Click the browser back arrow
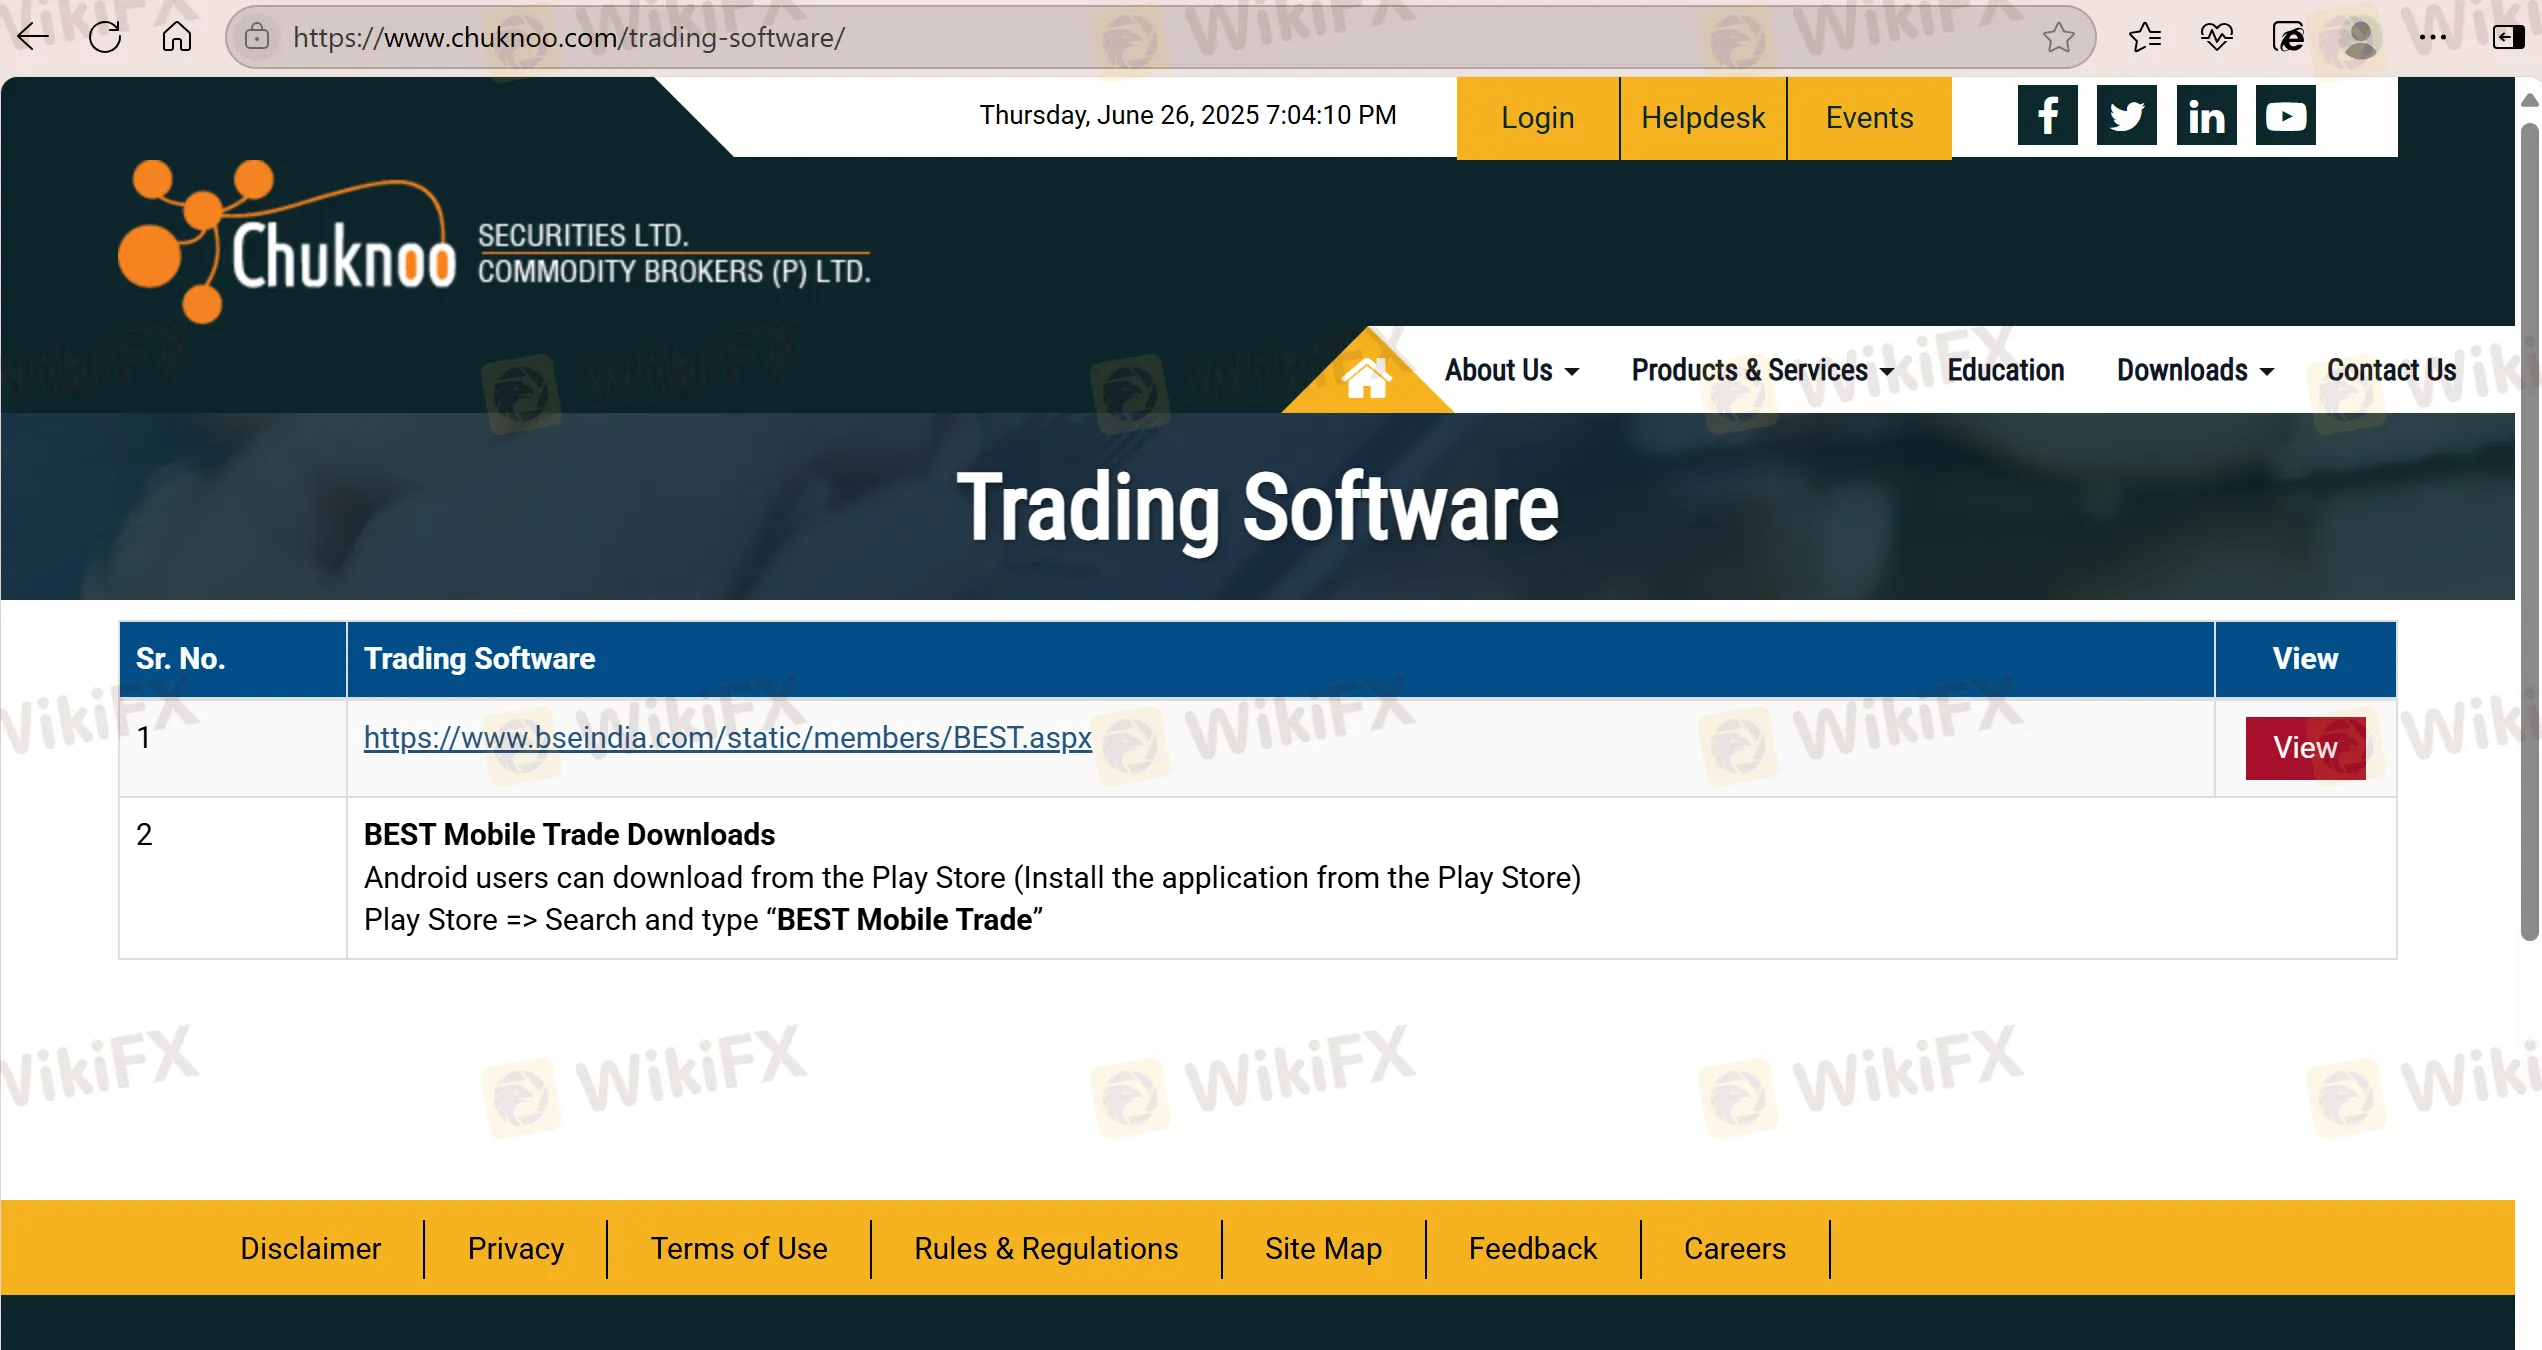The image size is (2542, 1350). click(x=31, y=37)
